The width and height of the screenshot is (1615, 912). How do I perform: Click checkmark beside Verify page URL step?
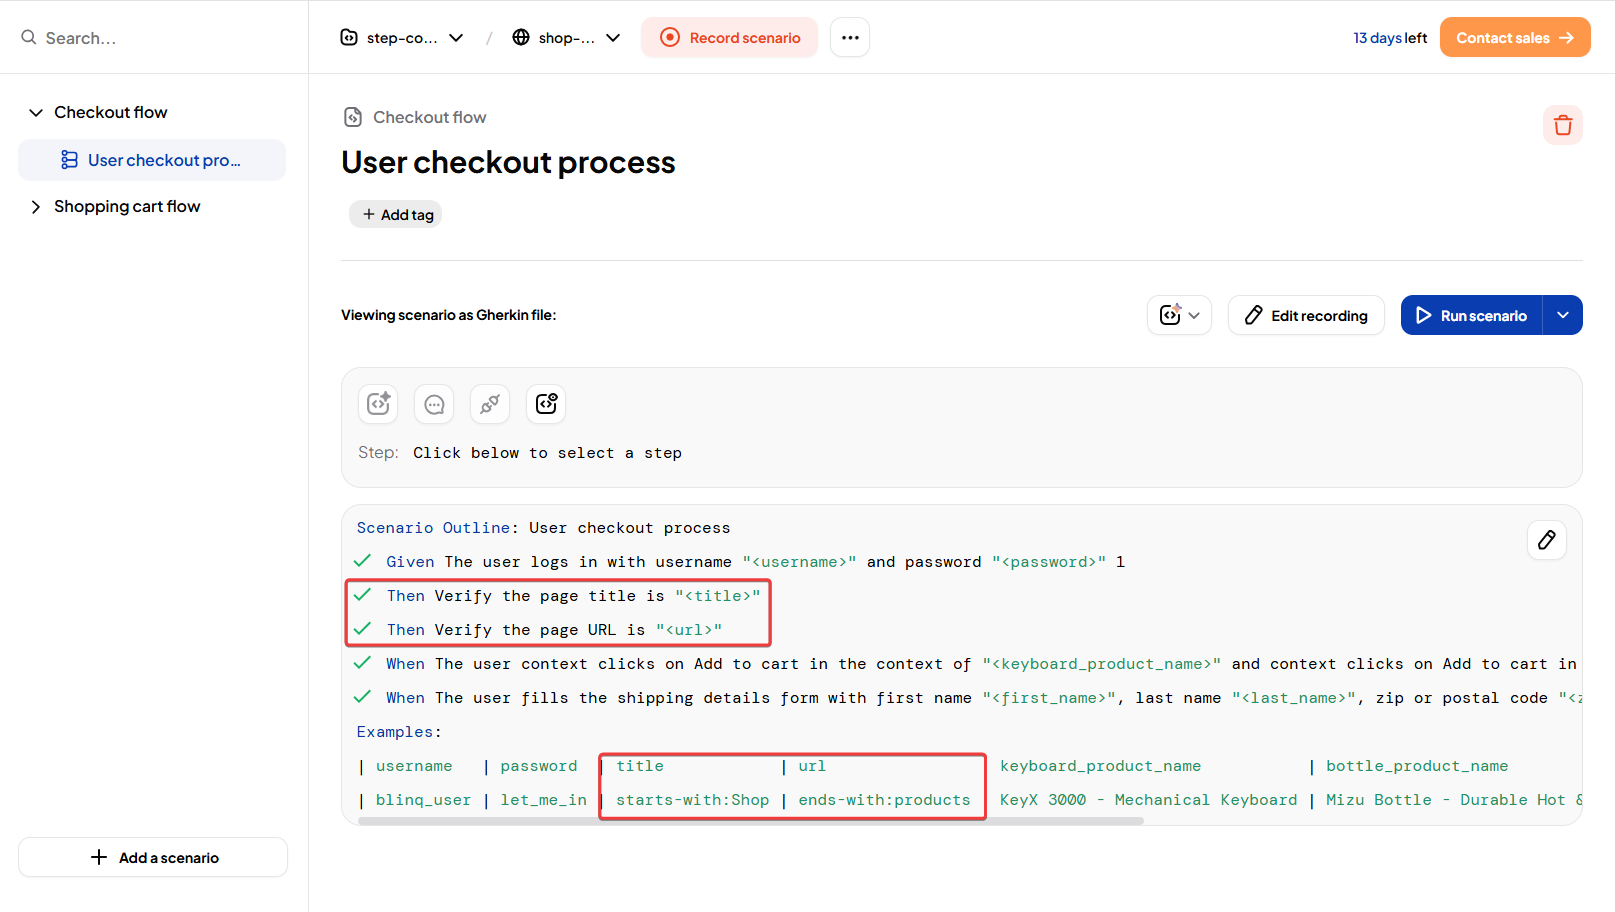point(363,629)
